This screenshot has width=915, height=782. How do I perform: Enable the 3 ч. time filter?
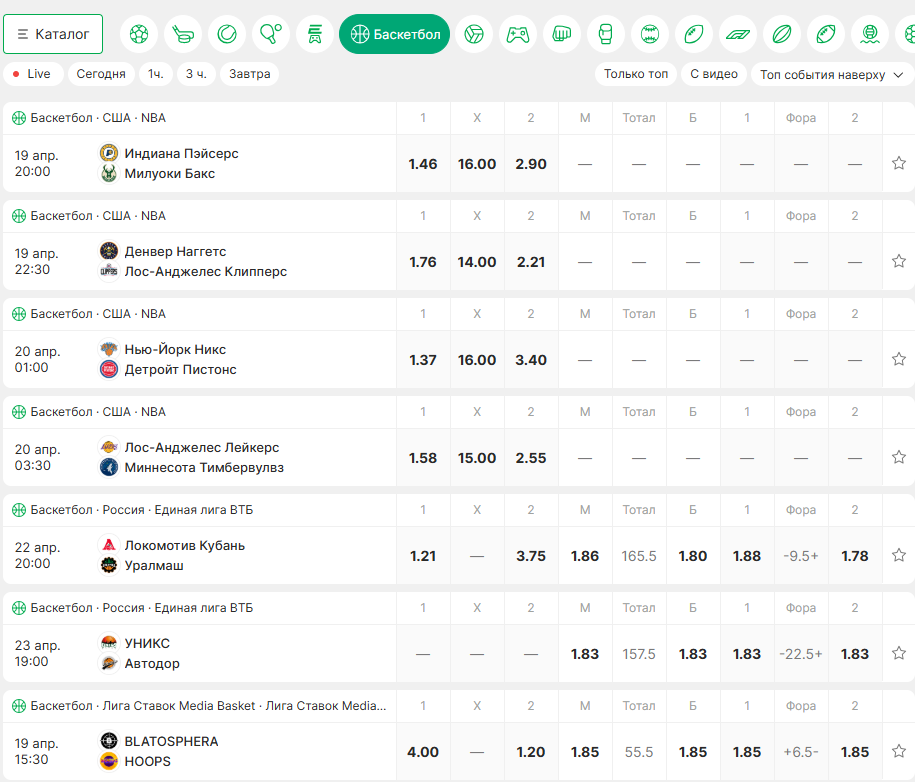coord(196,74)
